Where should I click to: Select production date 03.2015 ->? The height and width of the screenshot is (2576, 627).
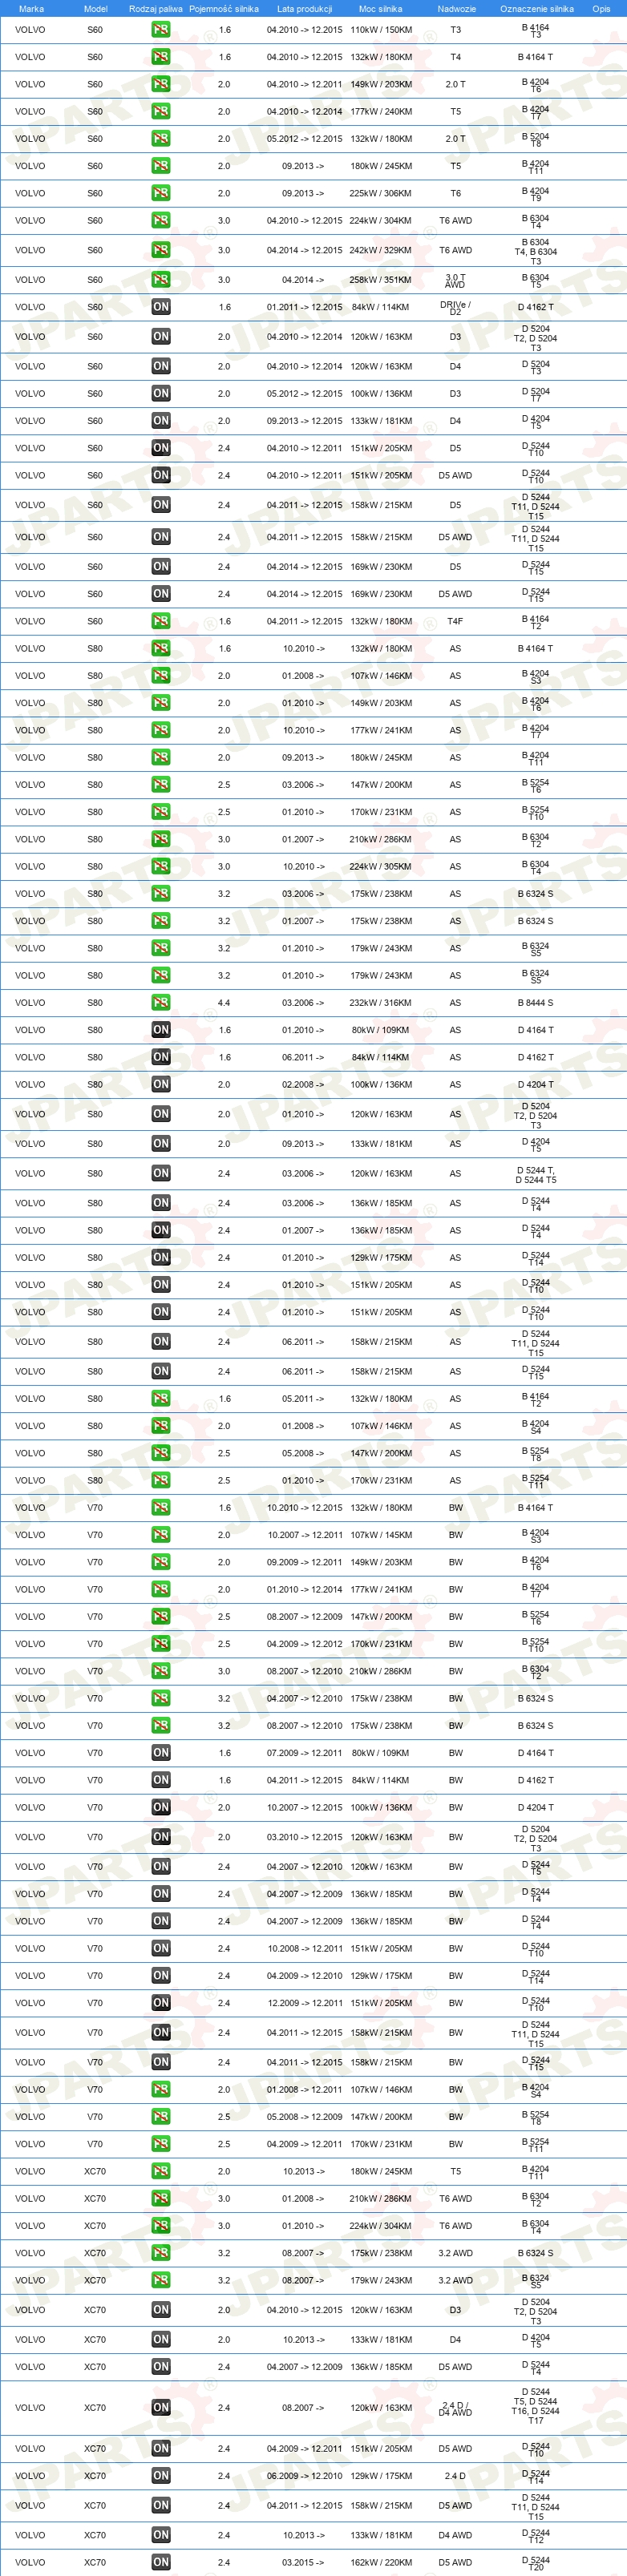pyautogui.click(x=304, y=2563)
